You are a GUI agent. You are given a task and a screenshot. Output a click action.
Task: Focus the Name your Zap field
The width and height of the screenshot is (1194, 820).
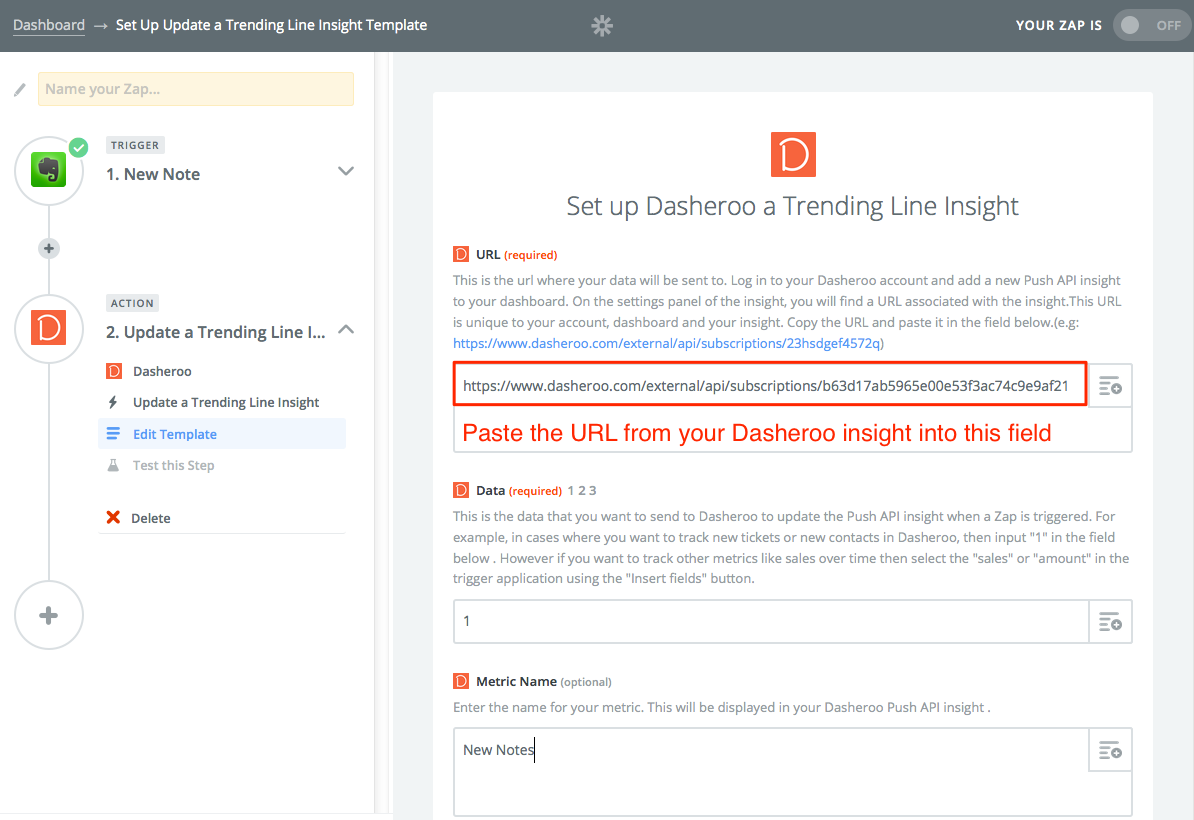pos(196,89)
